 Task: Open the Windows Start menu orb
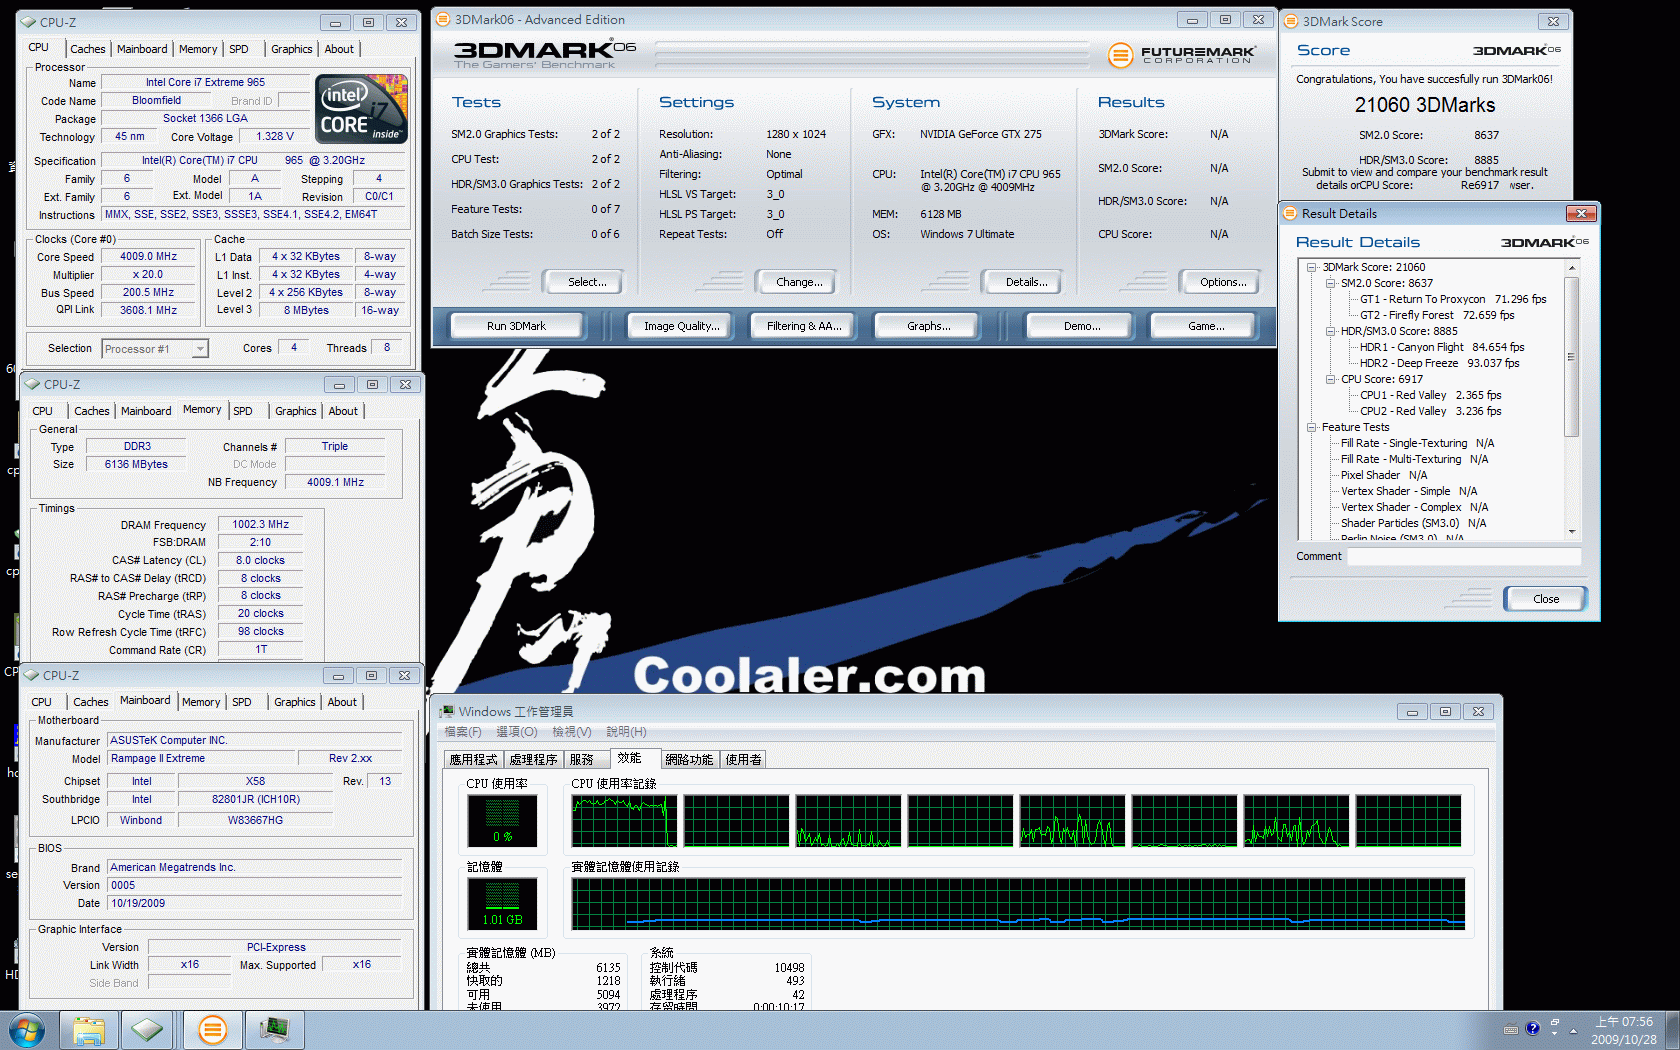26,1029
